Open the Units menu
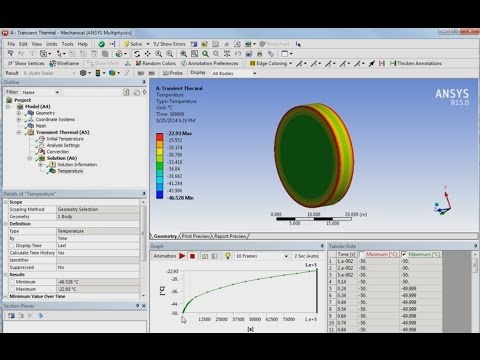The height and width of the screenshot is (360, 480). pos(52,44)
